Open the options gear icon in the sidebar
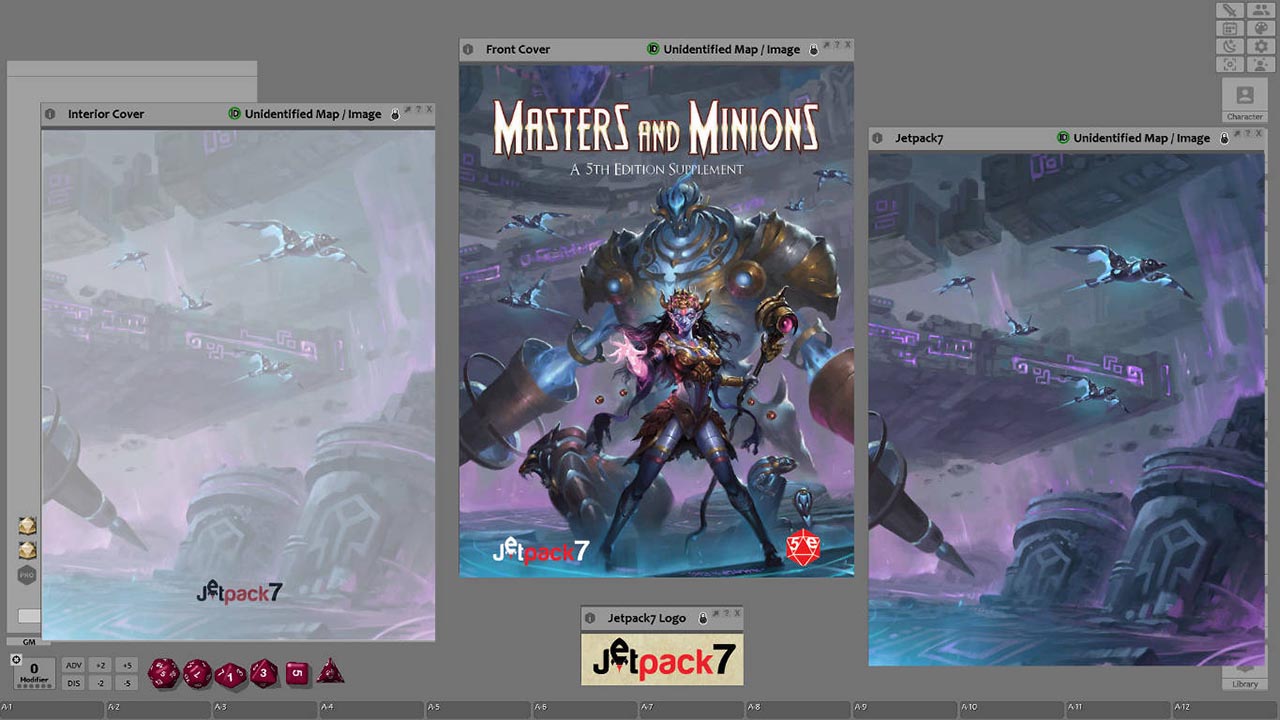The image size is (1280, 720). click(1261, 46)
